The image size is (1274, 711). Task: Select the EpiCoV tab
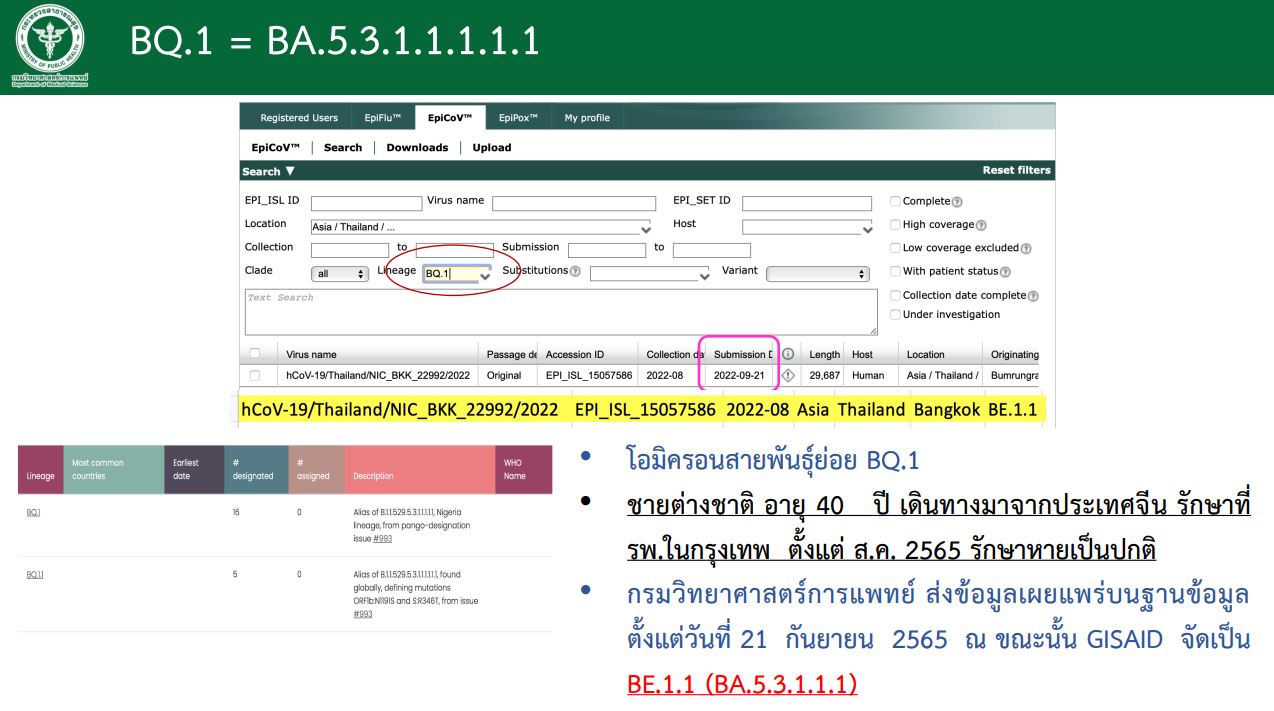(x=450, y=118)
